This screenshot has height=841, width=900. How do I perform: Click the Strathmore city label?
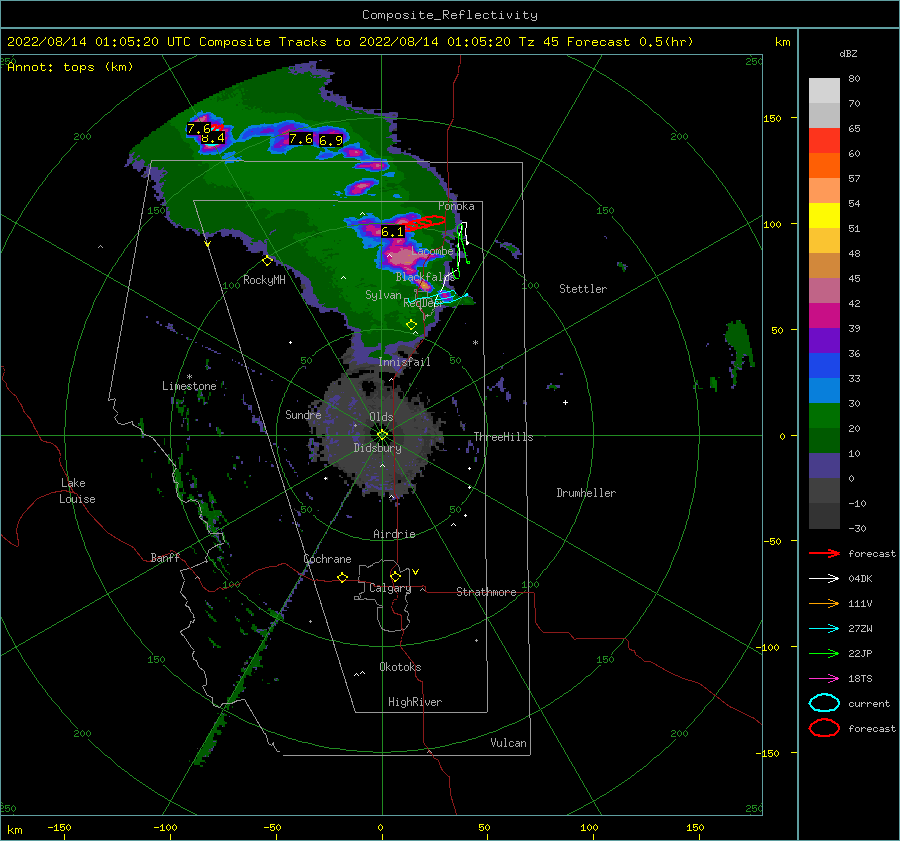pos(486,592)
